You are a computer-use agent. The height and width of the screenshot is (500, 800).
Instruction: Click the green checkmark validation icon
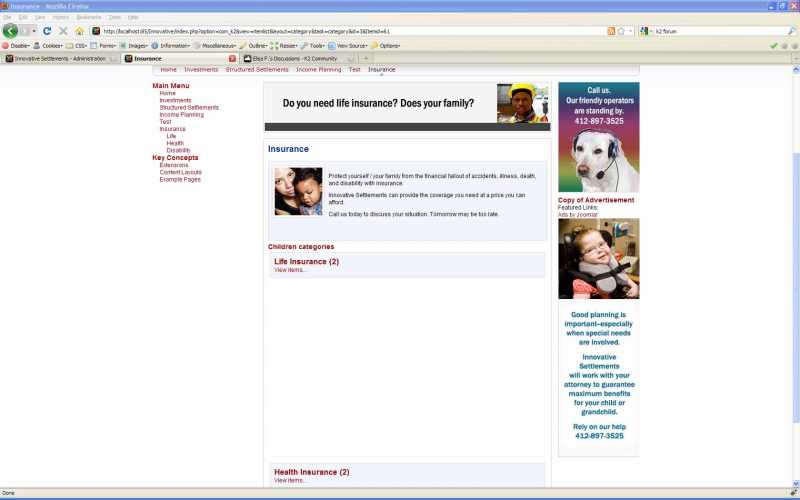(773, 45)
